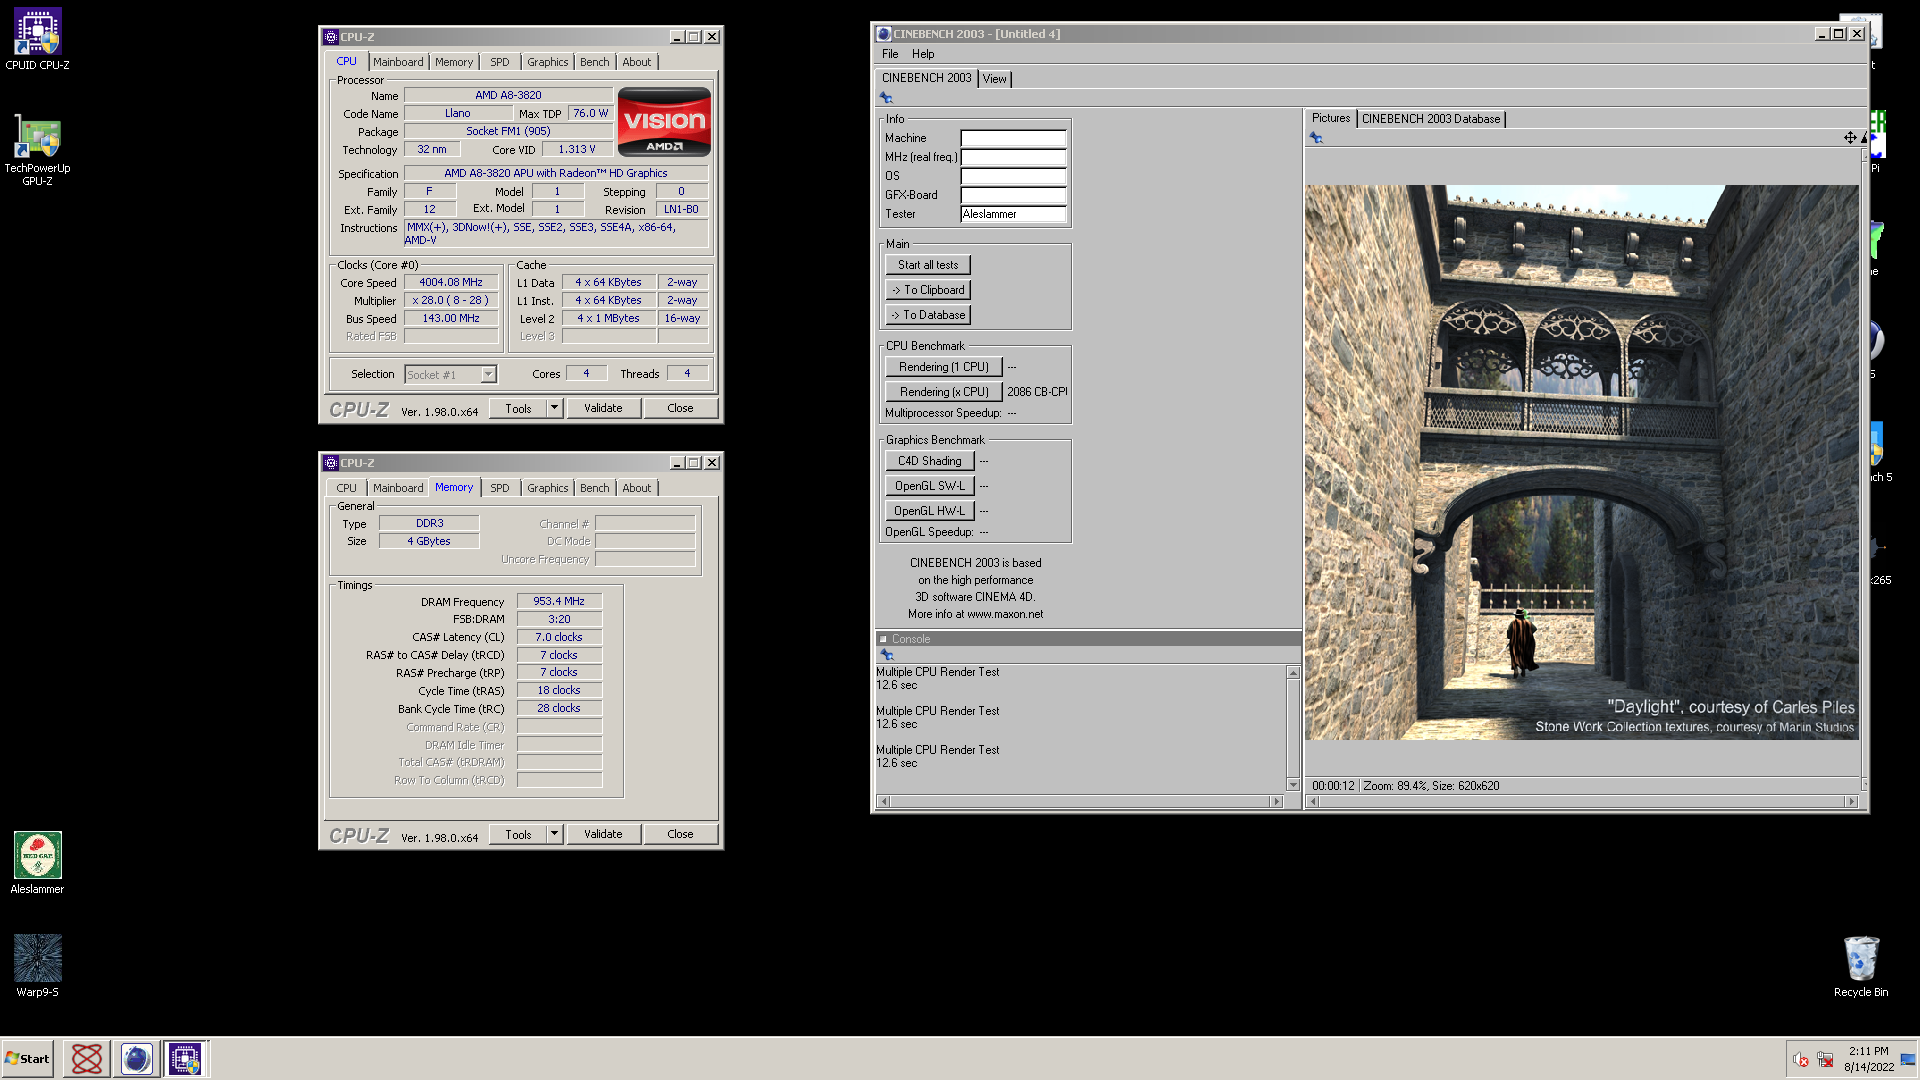1920x1080 pixels.
Task: Click the GFX-Board input field
Action: tap(1013, 195)
